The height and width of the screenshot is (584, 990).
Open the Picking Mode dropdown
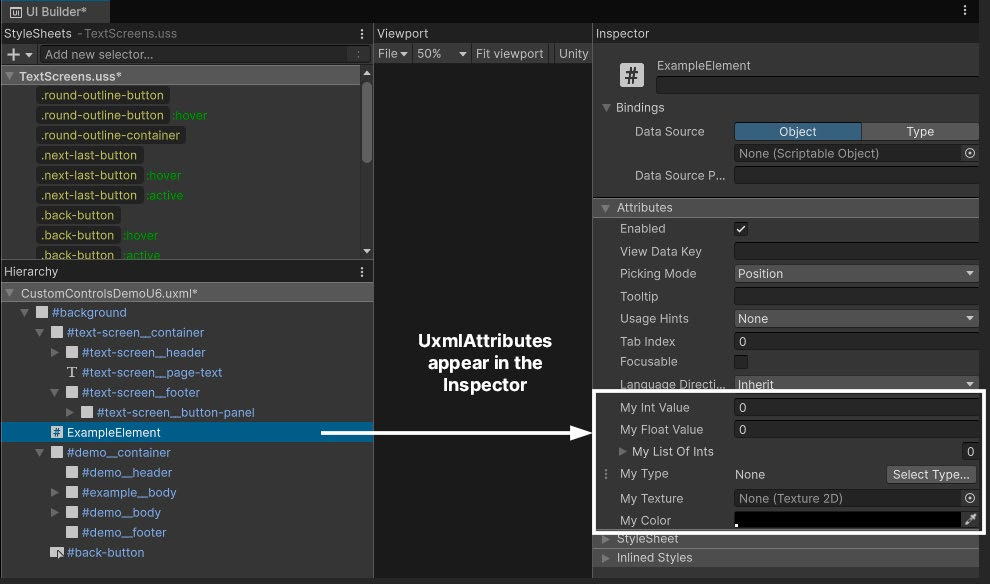pos(856,273)
